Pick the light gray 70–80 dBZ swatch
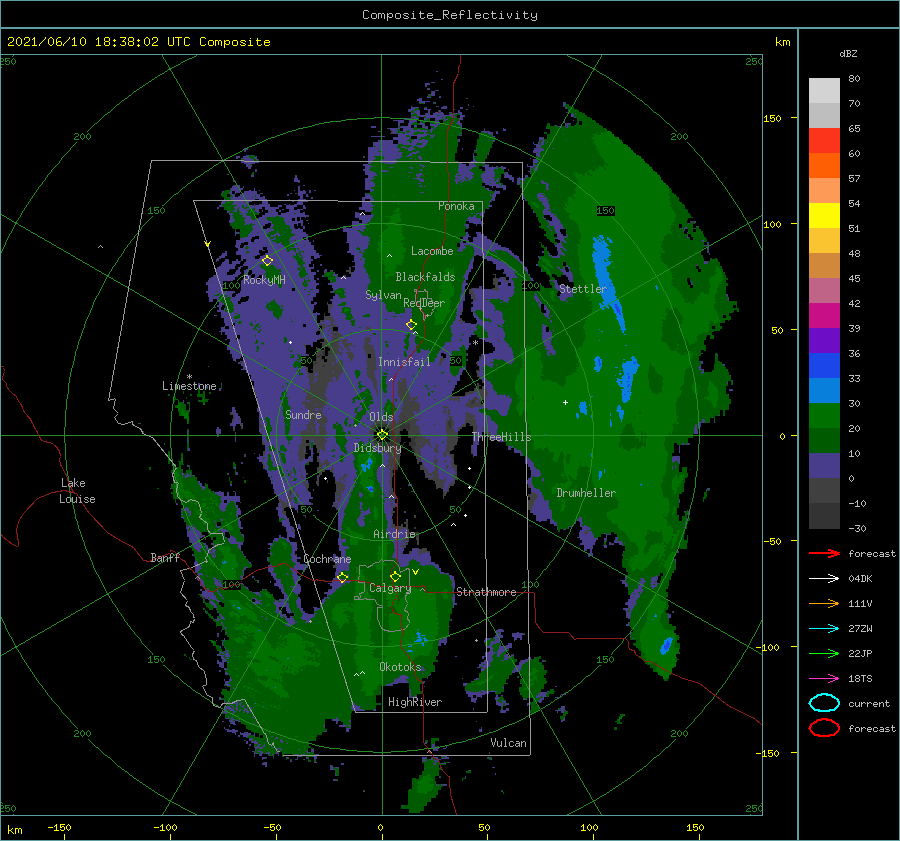This screenshot has width=900, height=841. (x=824, y=91)
